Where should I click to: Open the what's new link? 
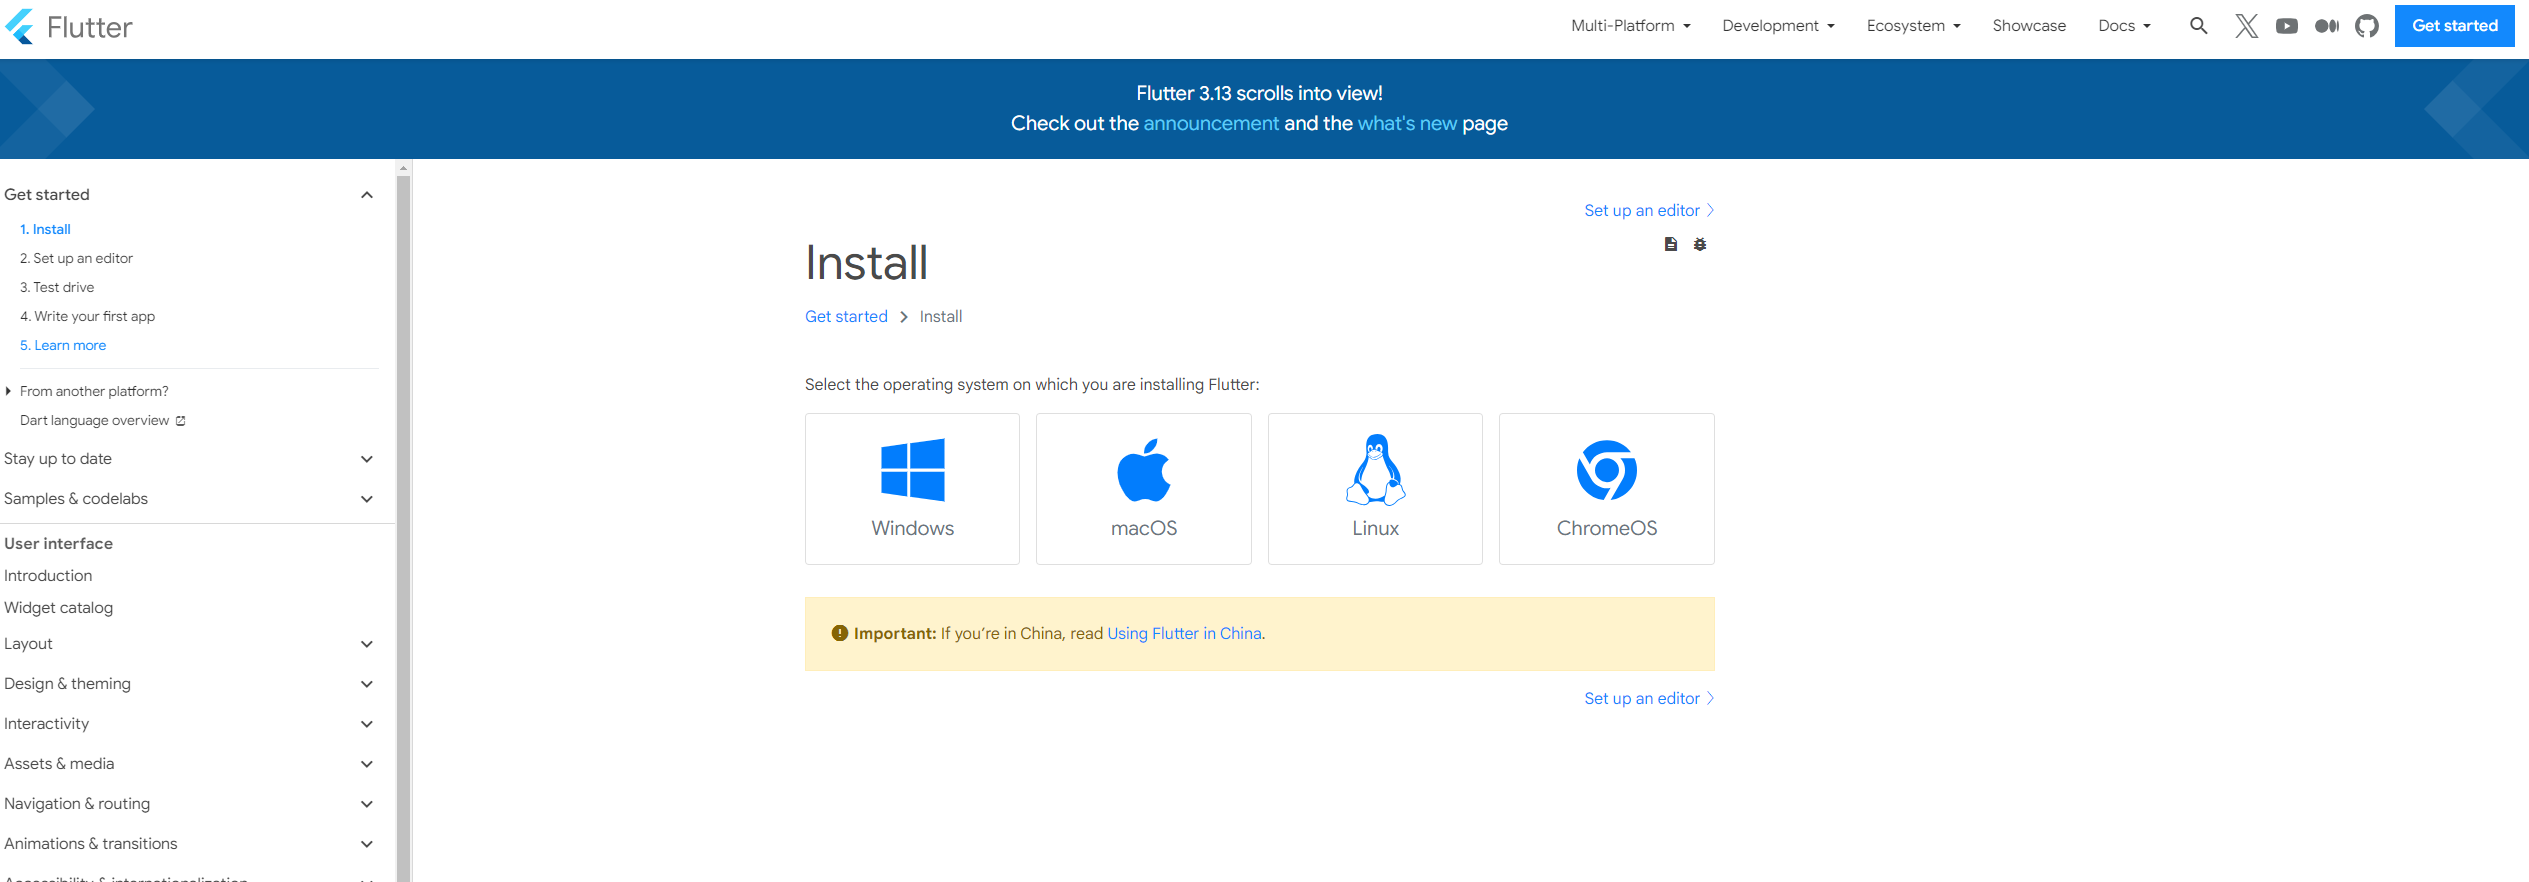(1407, 123)
